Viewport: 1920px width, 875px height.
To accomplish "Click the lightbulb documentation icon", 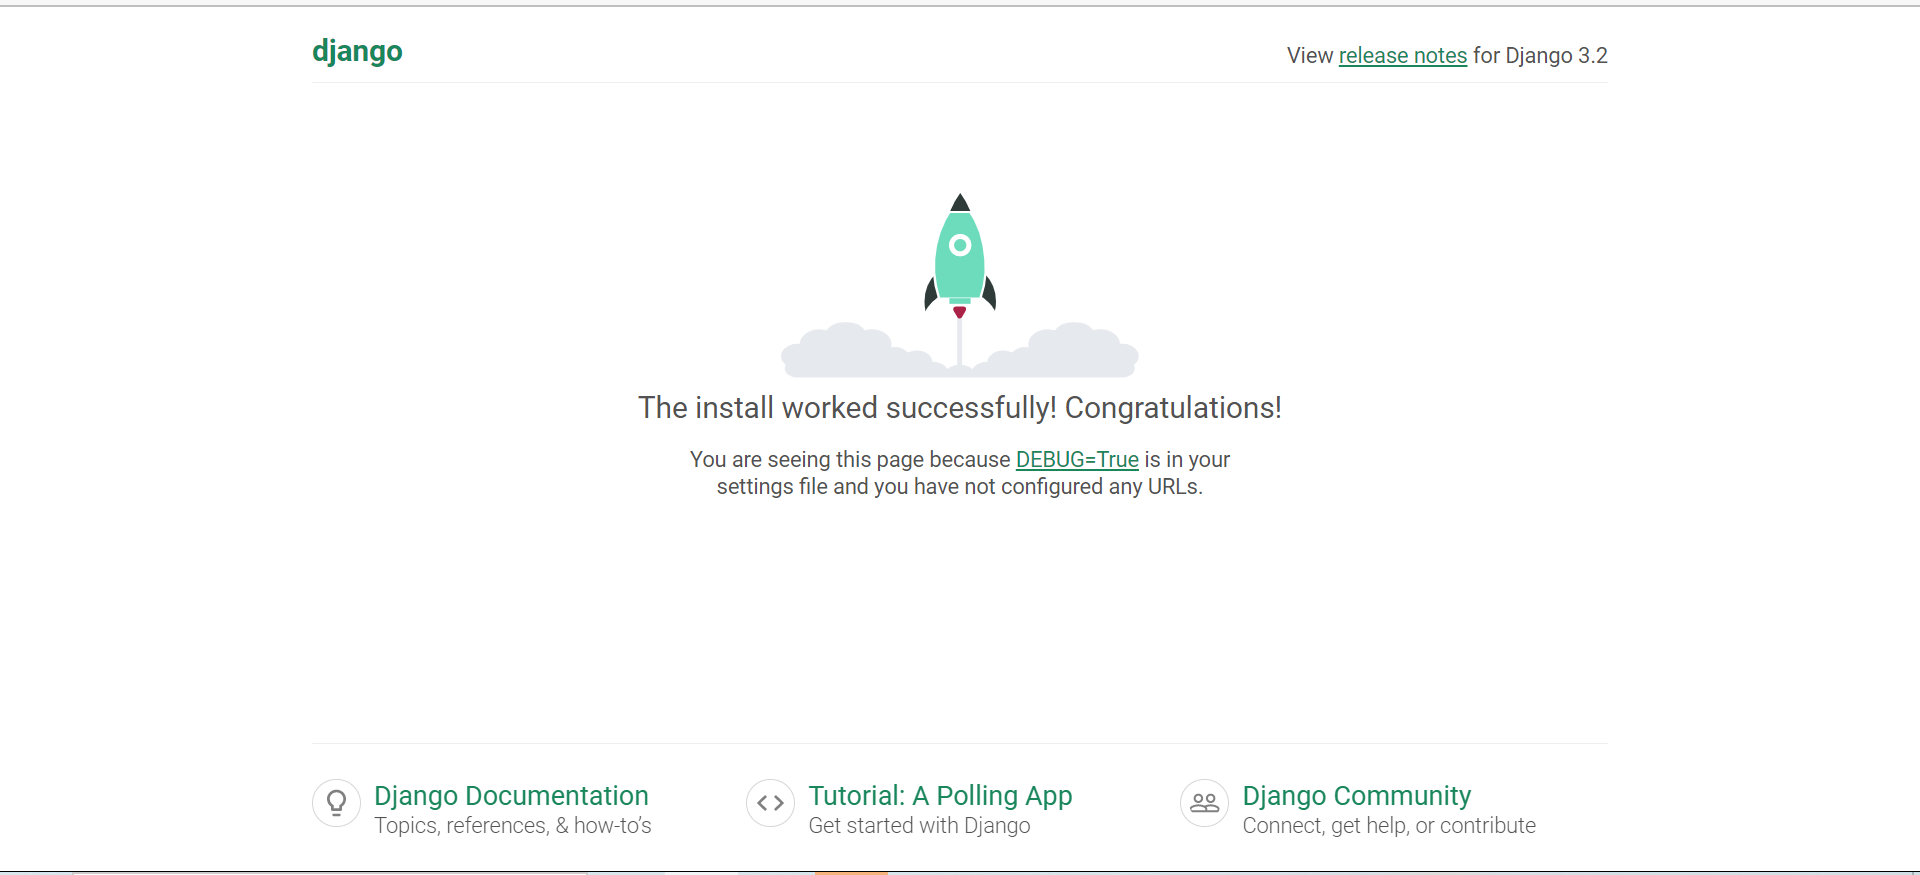I will (336, 803).
